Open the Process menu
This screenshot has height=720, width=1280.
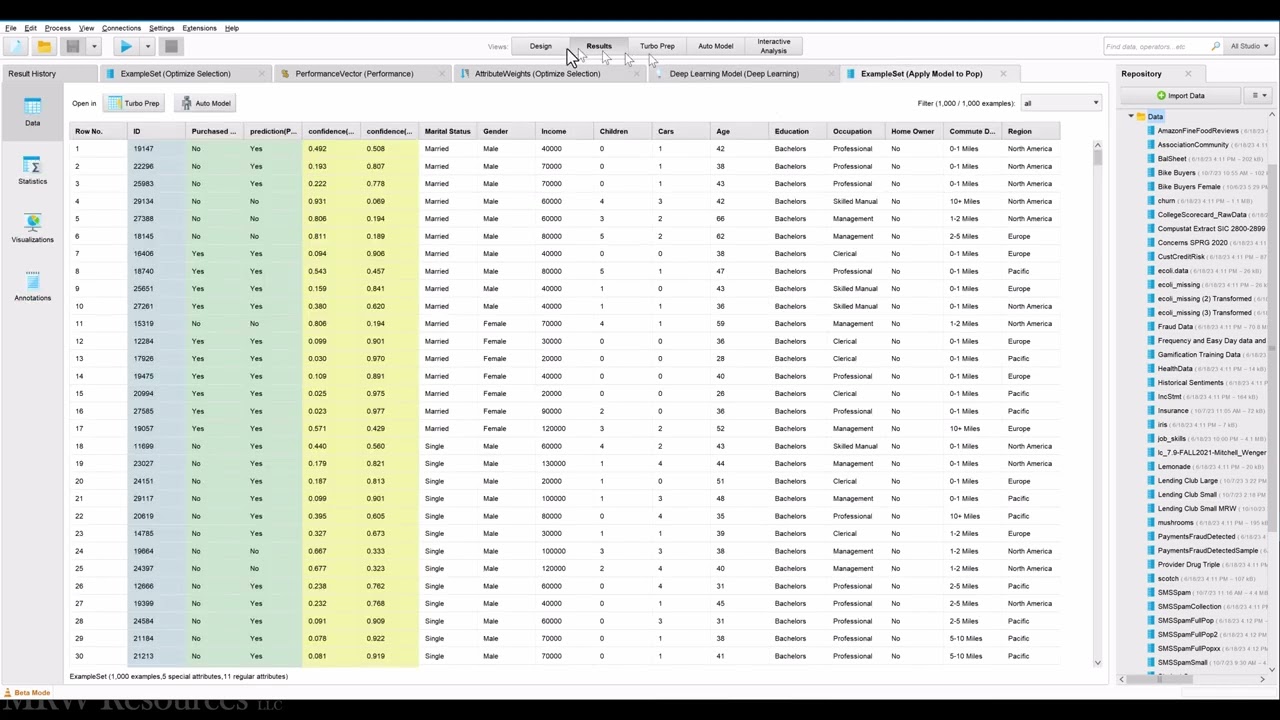pyautogui.click(x=58, y=28)
